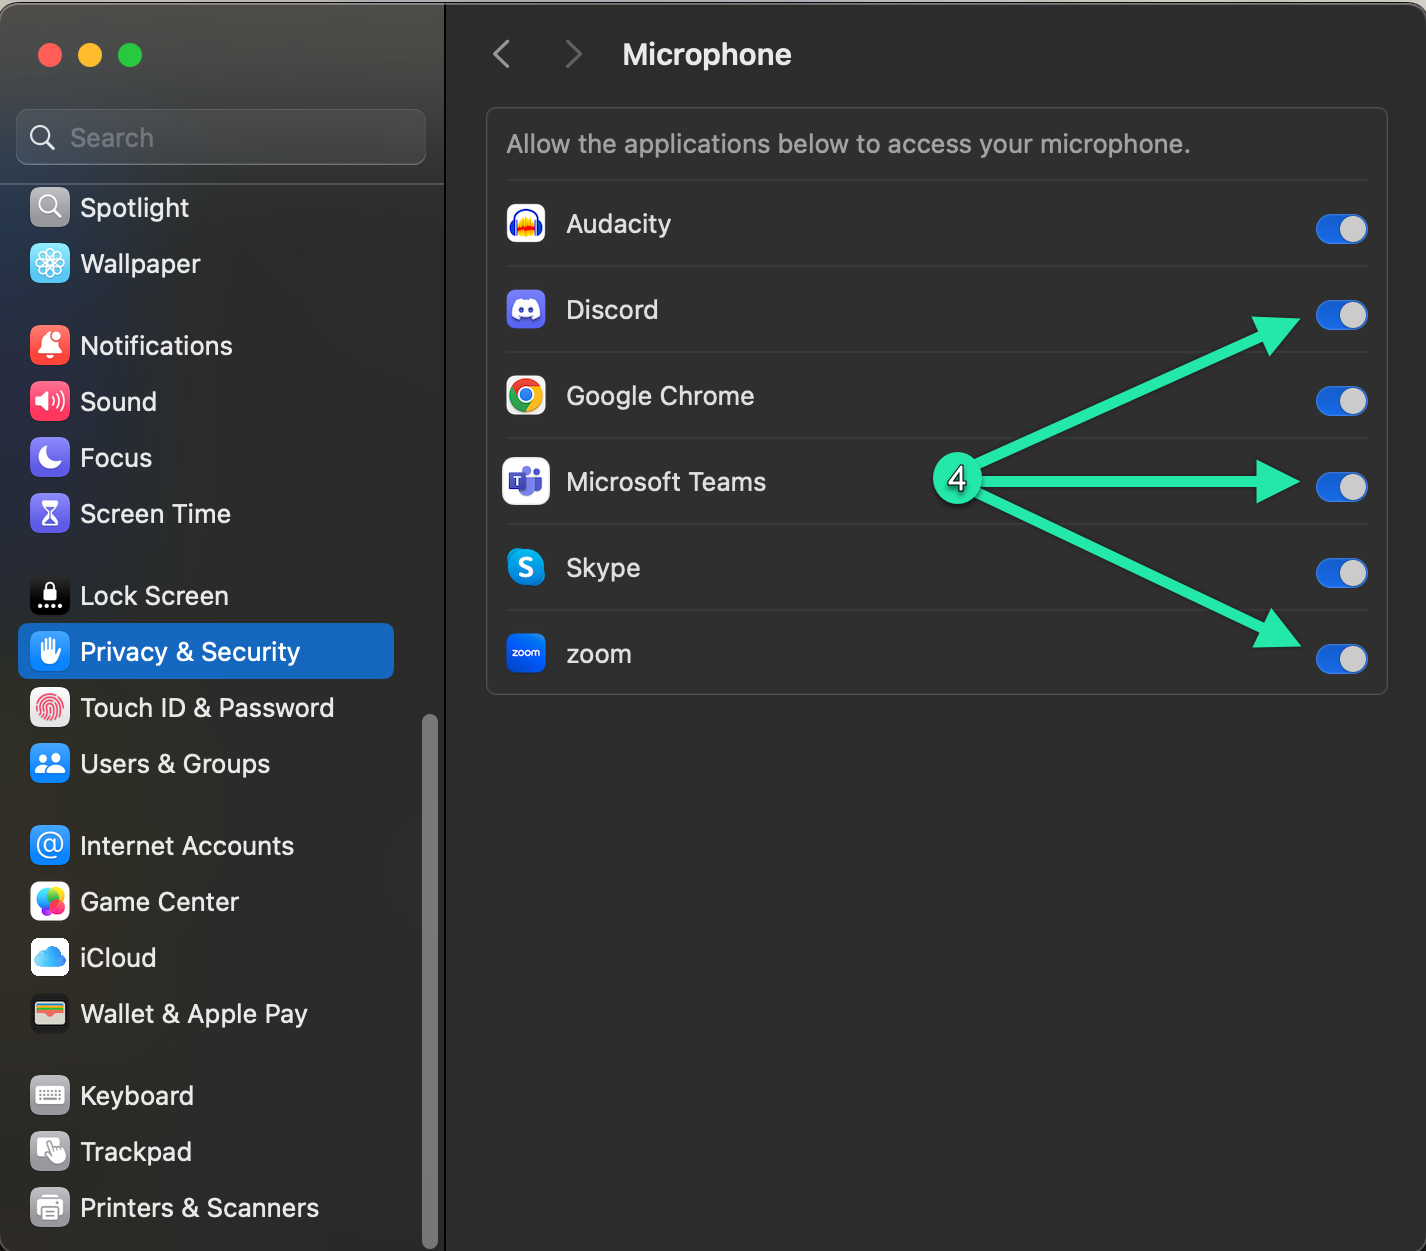The image size is (1426, 1251).
Task: Click the Sound speaker icon
Action: pos(50,402)
